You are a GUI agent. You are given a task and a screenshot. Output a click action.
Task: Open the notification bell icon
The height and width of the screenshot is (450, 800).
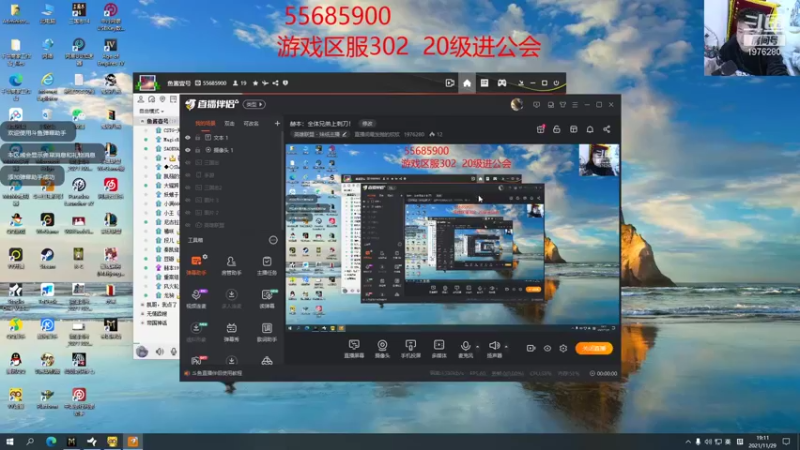(x=590, y=129)
